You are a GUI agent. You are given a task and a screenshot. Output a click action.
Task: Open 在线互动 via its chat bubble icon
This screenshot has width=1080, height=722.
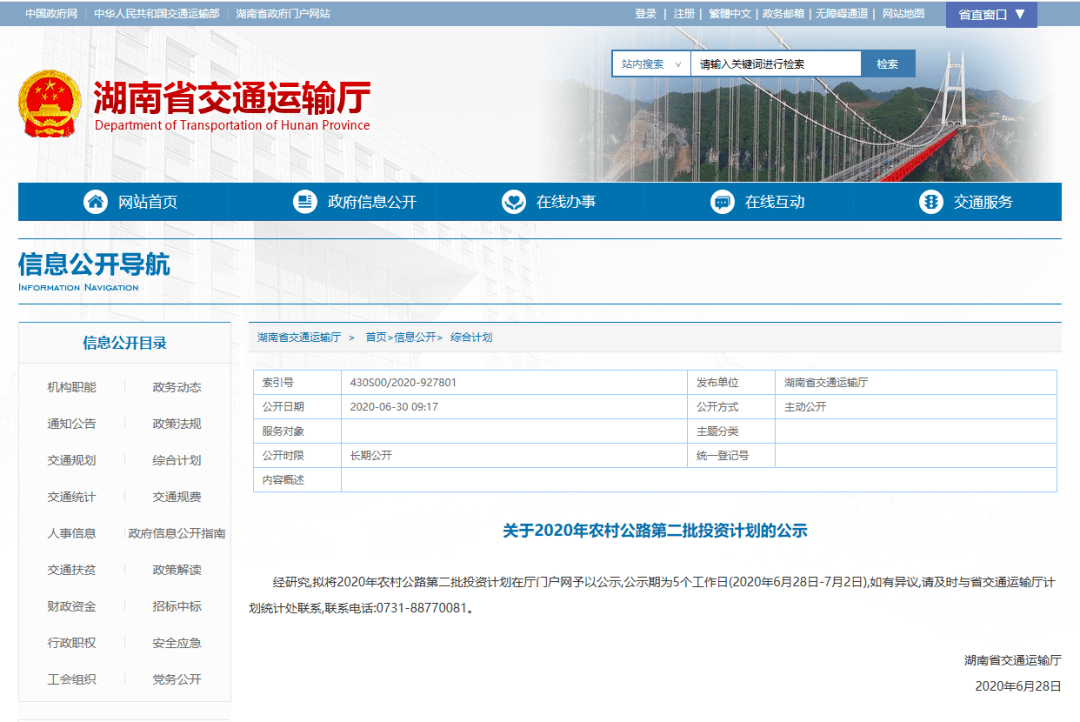click(722, 201)
